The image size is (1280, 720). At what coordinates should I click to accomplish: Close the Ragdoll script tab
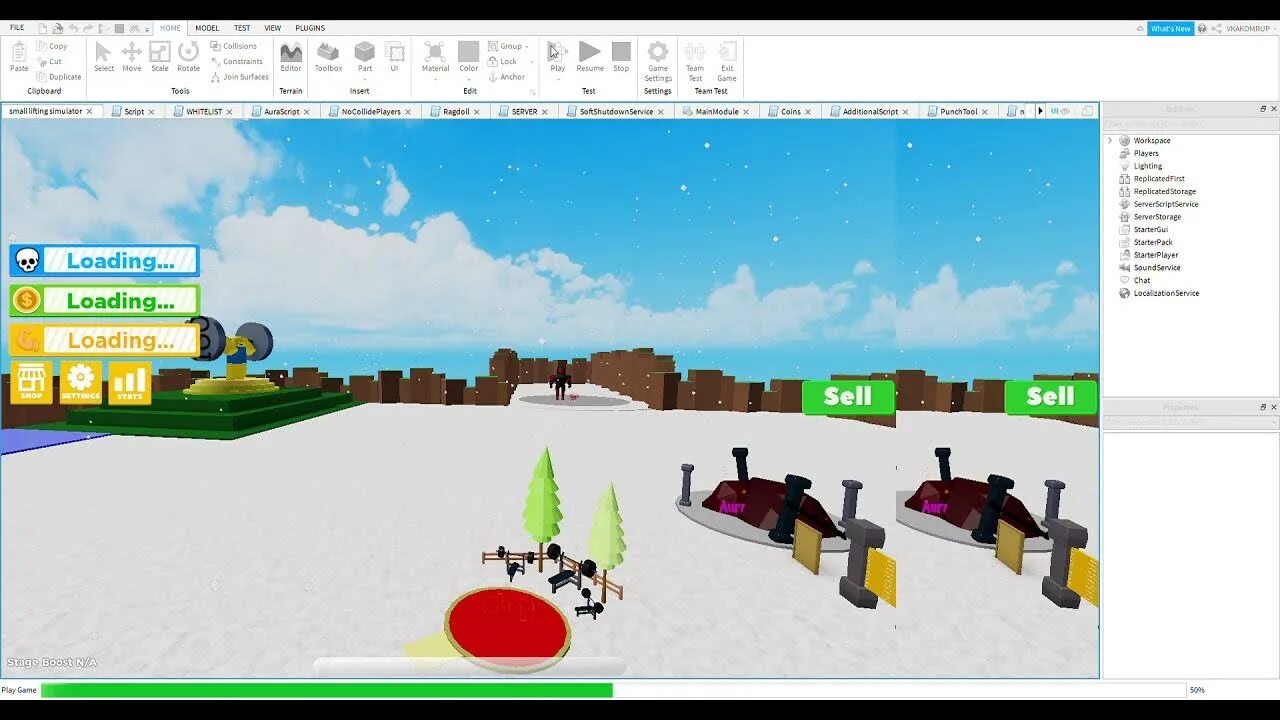(x=478, y=112)
